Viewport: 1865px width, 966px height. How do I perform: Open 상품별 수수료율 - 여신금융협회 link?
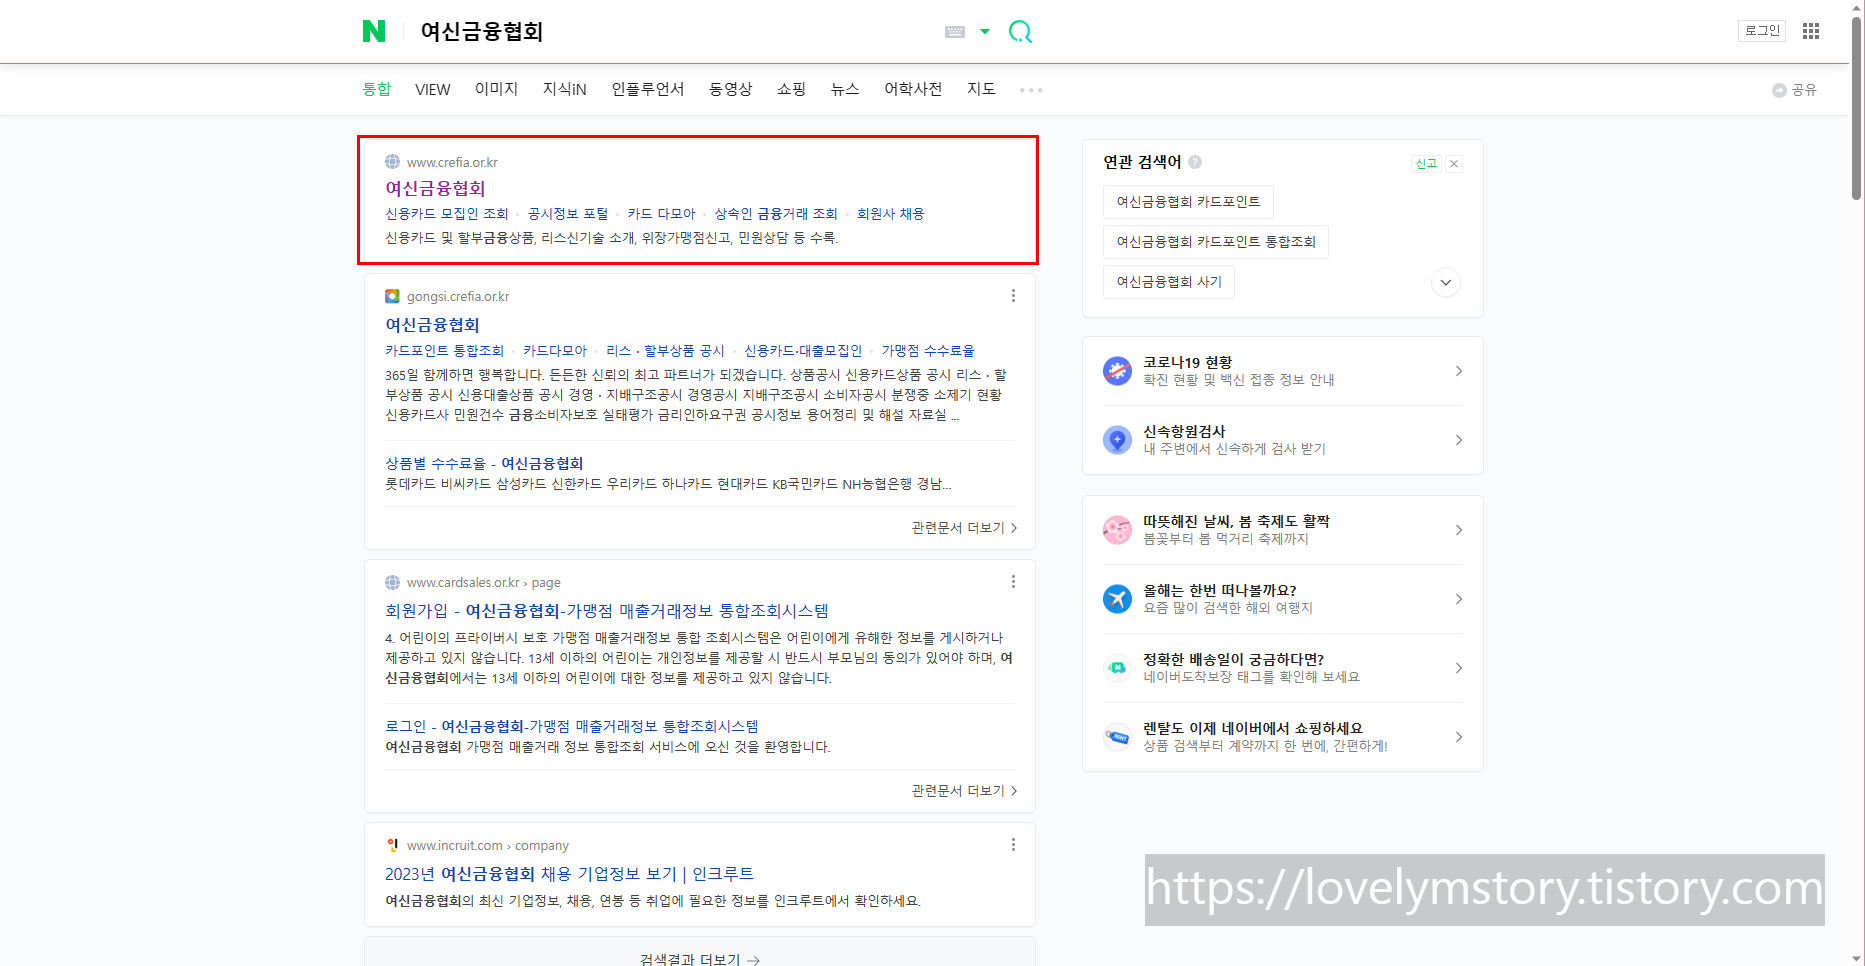tap(484, 463)
